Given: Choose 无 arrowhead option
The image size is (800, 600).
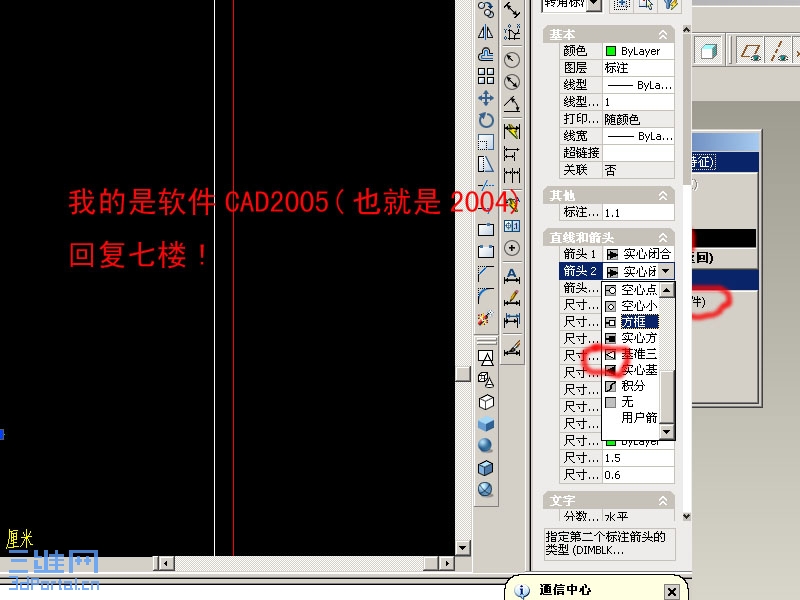Looking at the screenshot, I should (631, 402).
